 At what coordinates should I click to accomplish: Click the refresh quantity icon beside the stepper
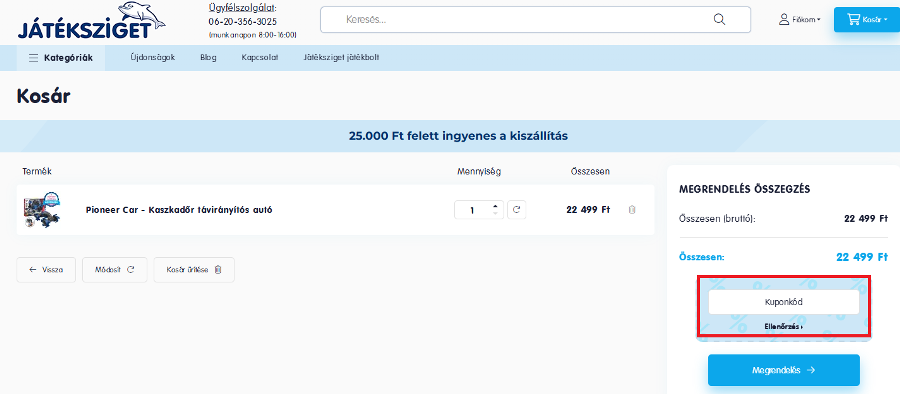517,210
